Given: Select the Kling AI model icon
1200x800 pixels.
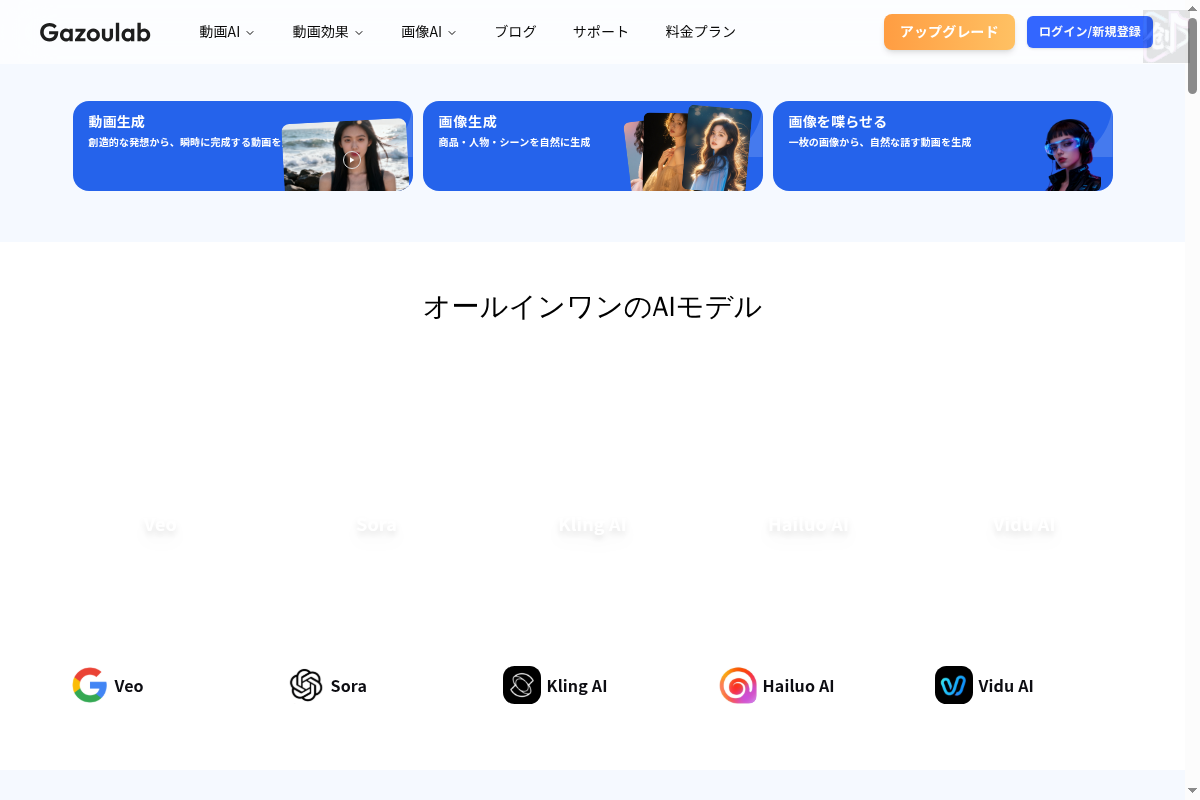Looking at the screenshot, I should pos(521,685).
